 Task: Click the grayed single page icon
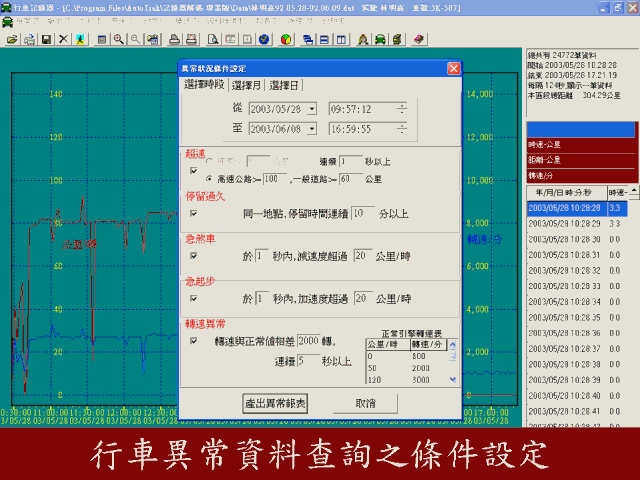(x=247, y=40)
